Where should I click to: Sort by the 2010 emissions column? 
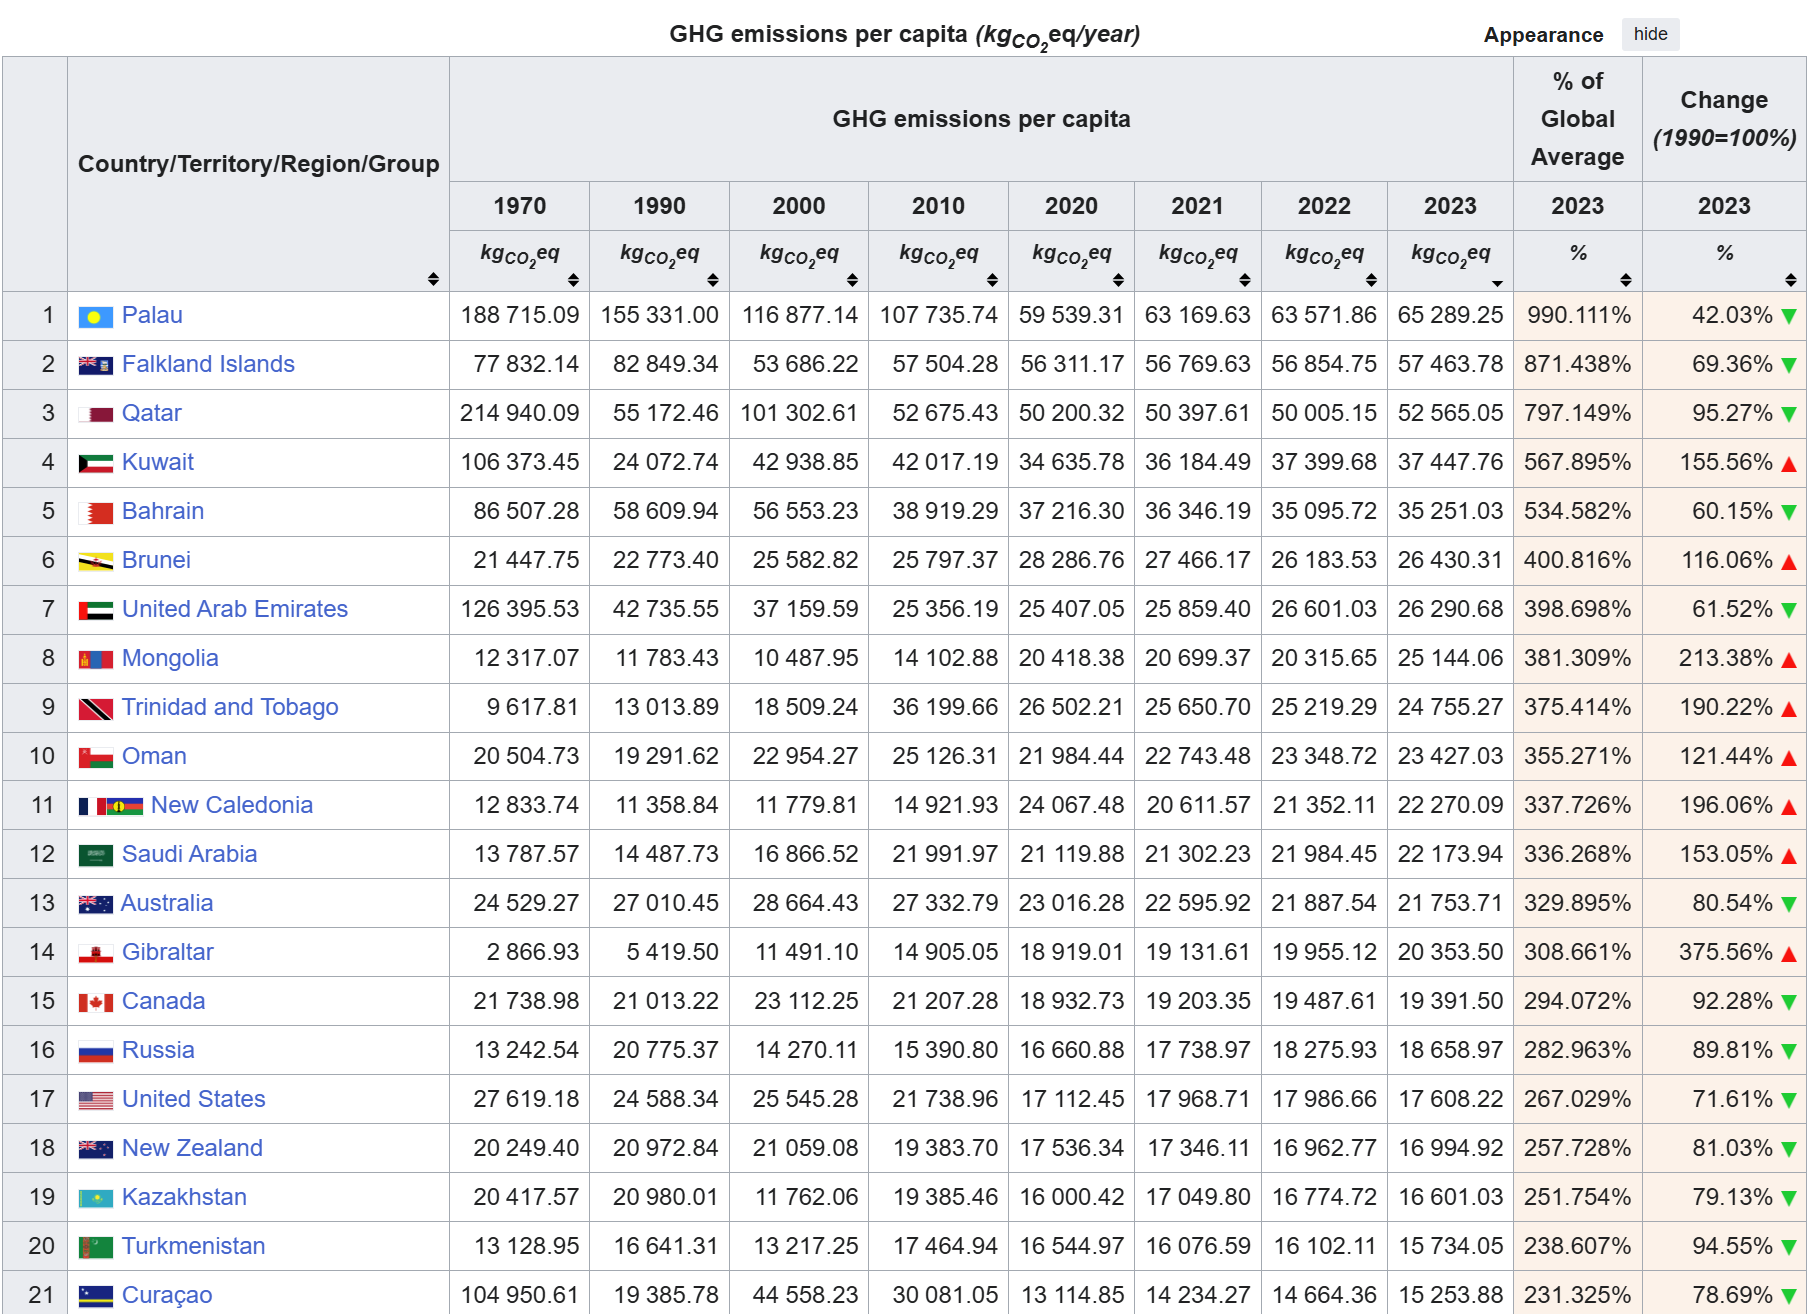click(992, 280)
